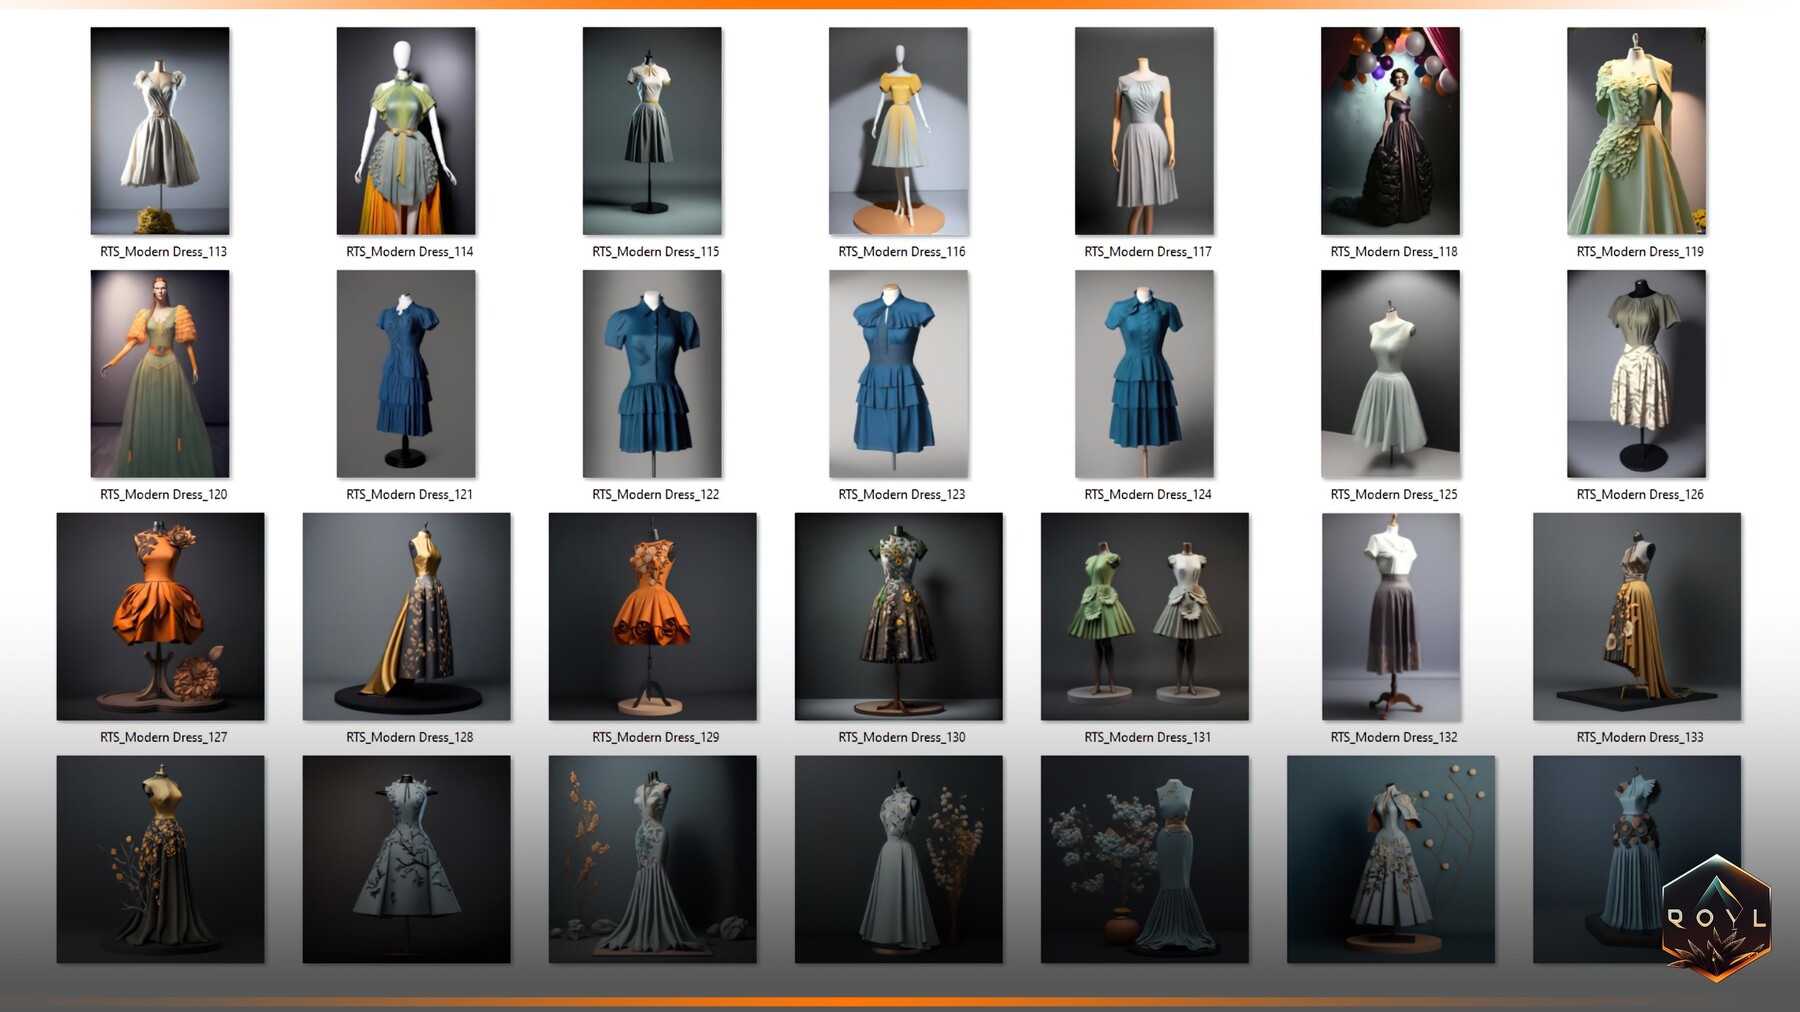This screenshot has height=1012, width=1800.
Task: Select the RTS_Modern Dress_113 thumbnail
Action: coord(160,130)
